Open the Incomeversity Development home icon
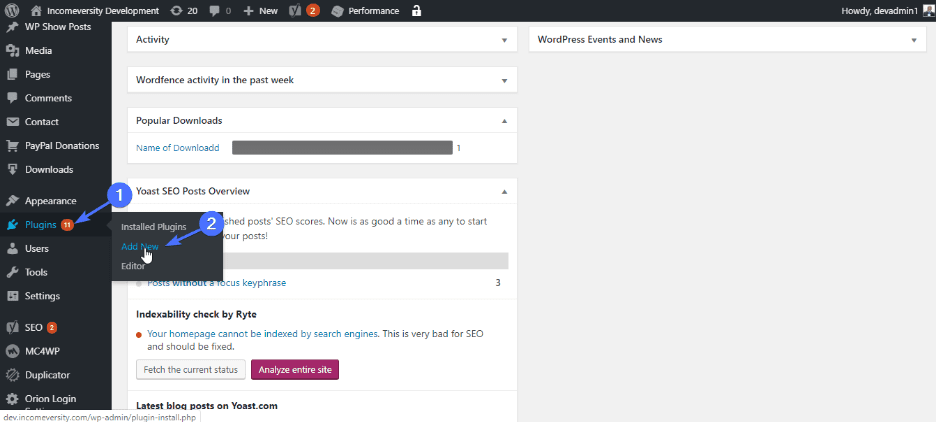The width and height of the screenshot is (938, 422). pos(36,11)
